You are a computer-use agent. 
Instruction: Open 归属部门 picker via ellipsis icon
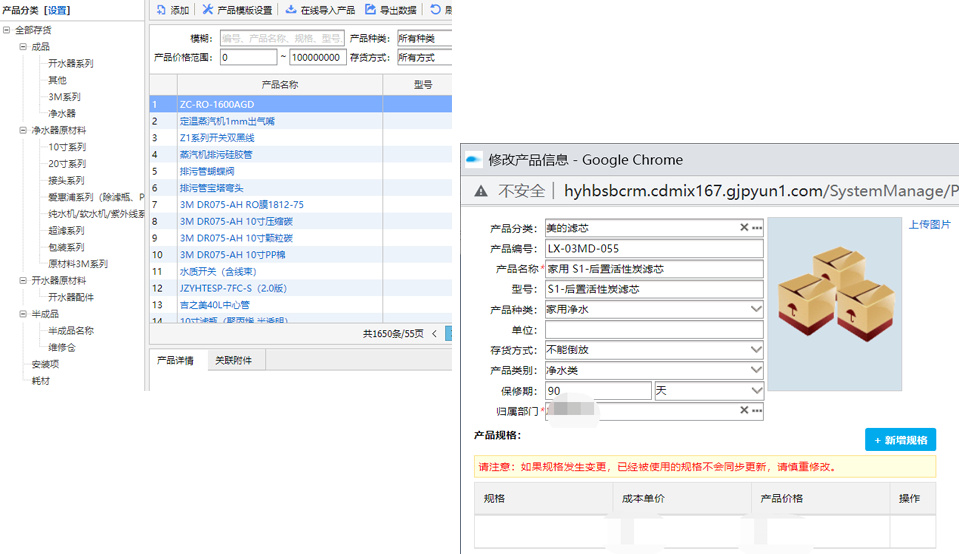pos(757,411)
